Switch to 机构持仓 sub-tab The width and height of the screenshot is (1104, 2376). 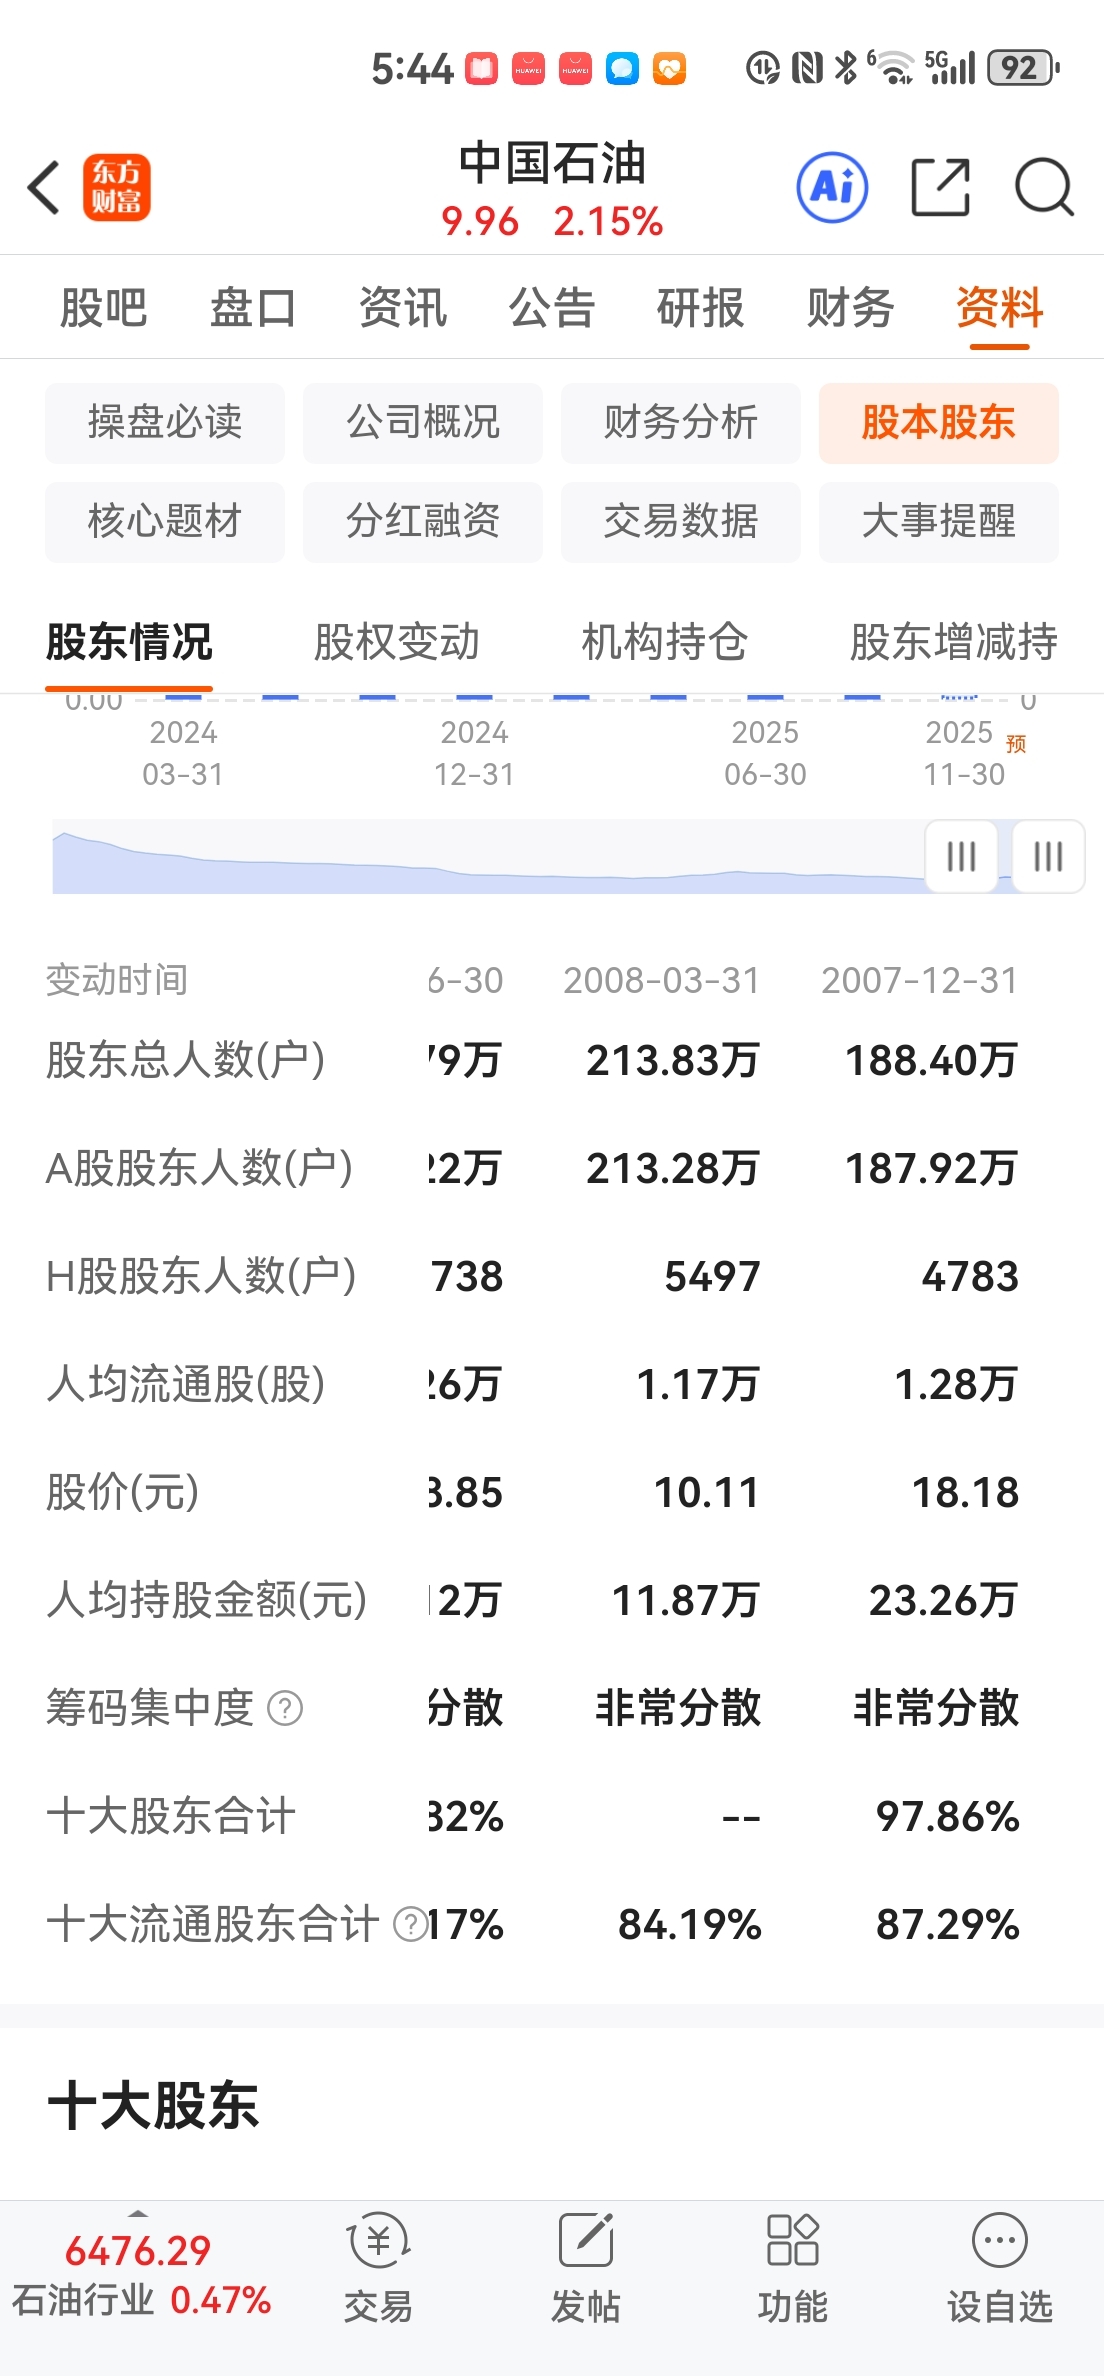665,642
